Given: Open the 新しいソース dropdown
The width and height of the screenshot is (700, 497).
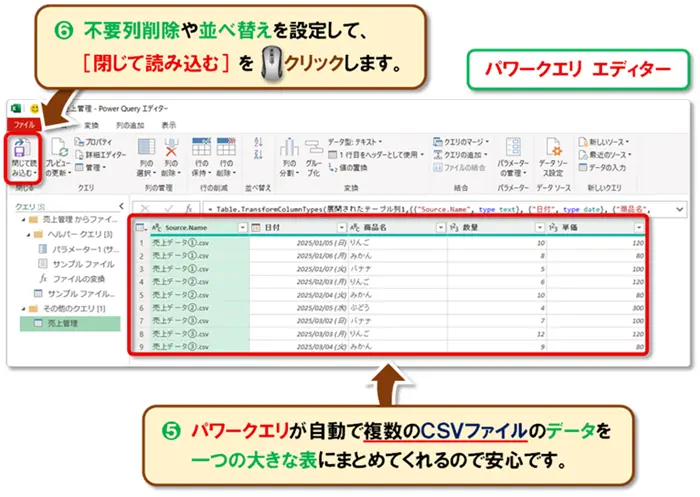Looking at the screenshot, I should pyautogui.click(x=604, y=142).
